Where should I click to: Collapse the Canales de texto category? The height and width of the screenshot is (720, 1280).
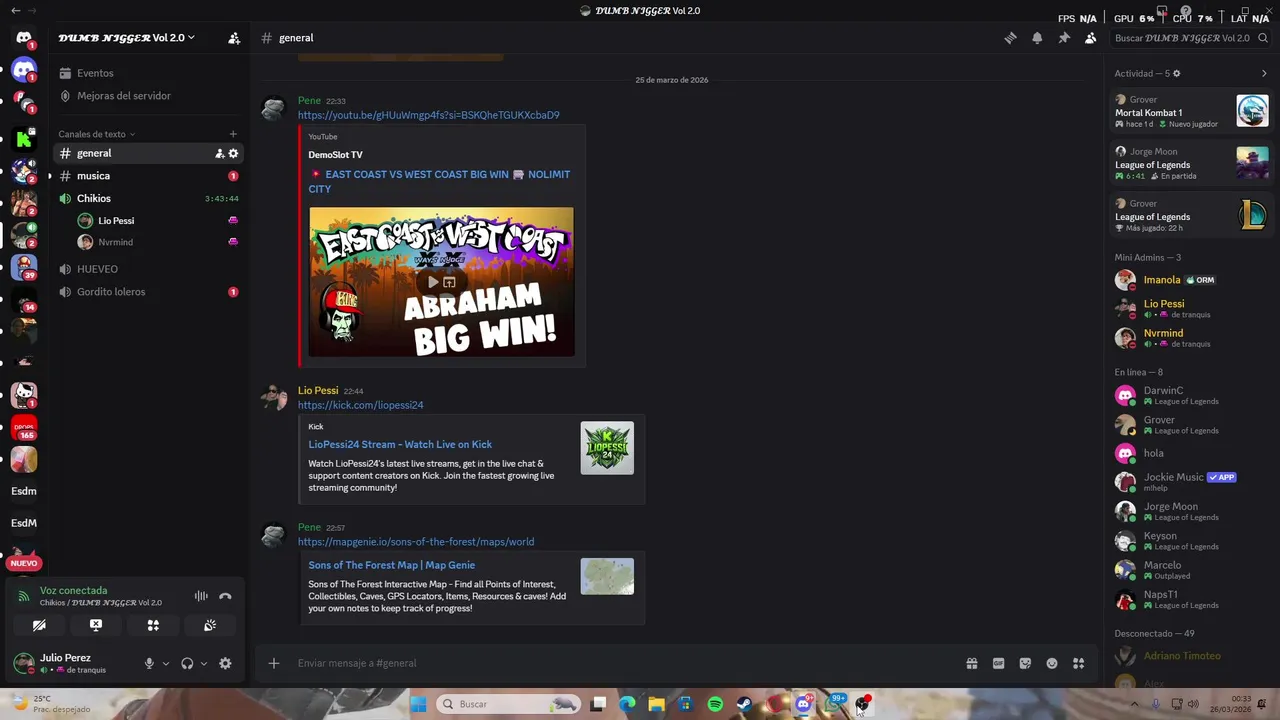pyautogui.click(x=97, y=134)
